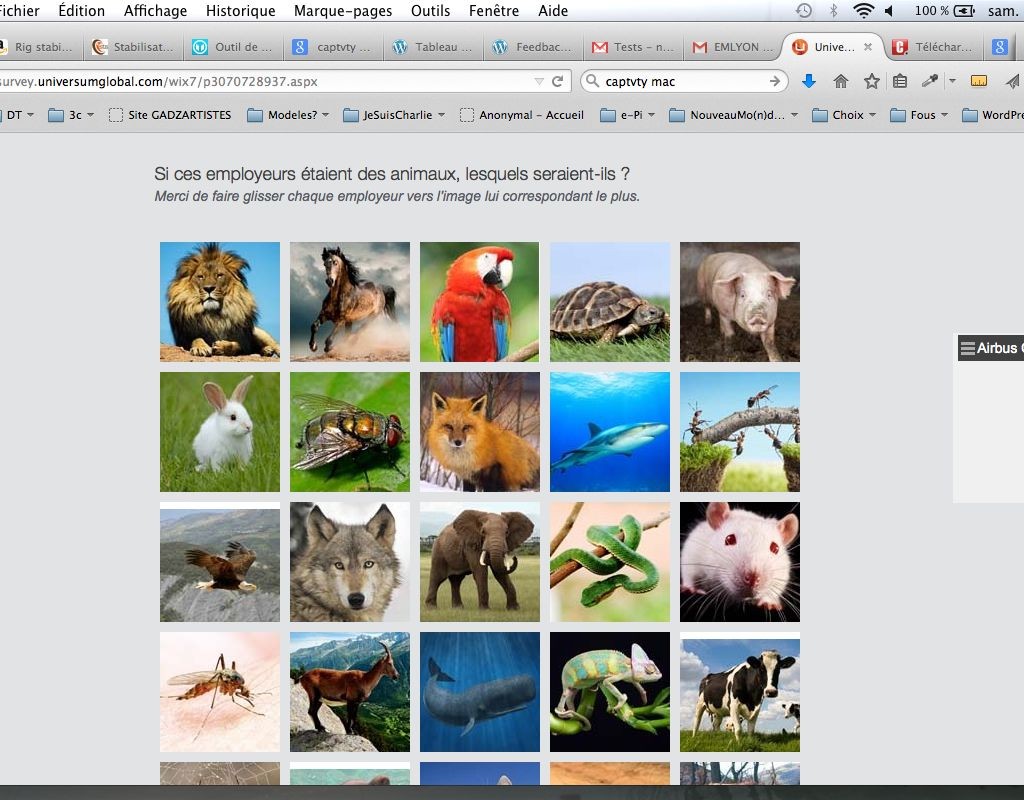Select the flying eagle image

point(219,562)
